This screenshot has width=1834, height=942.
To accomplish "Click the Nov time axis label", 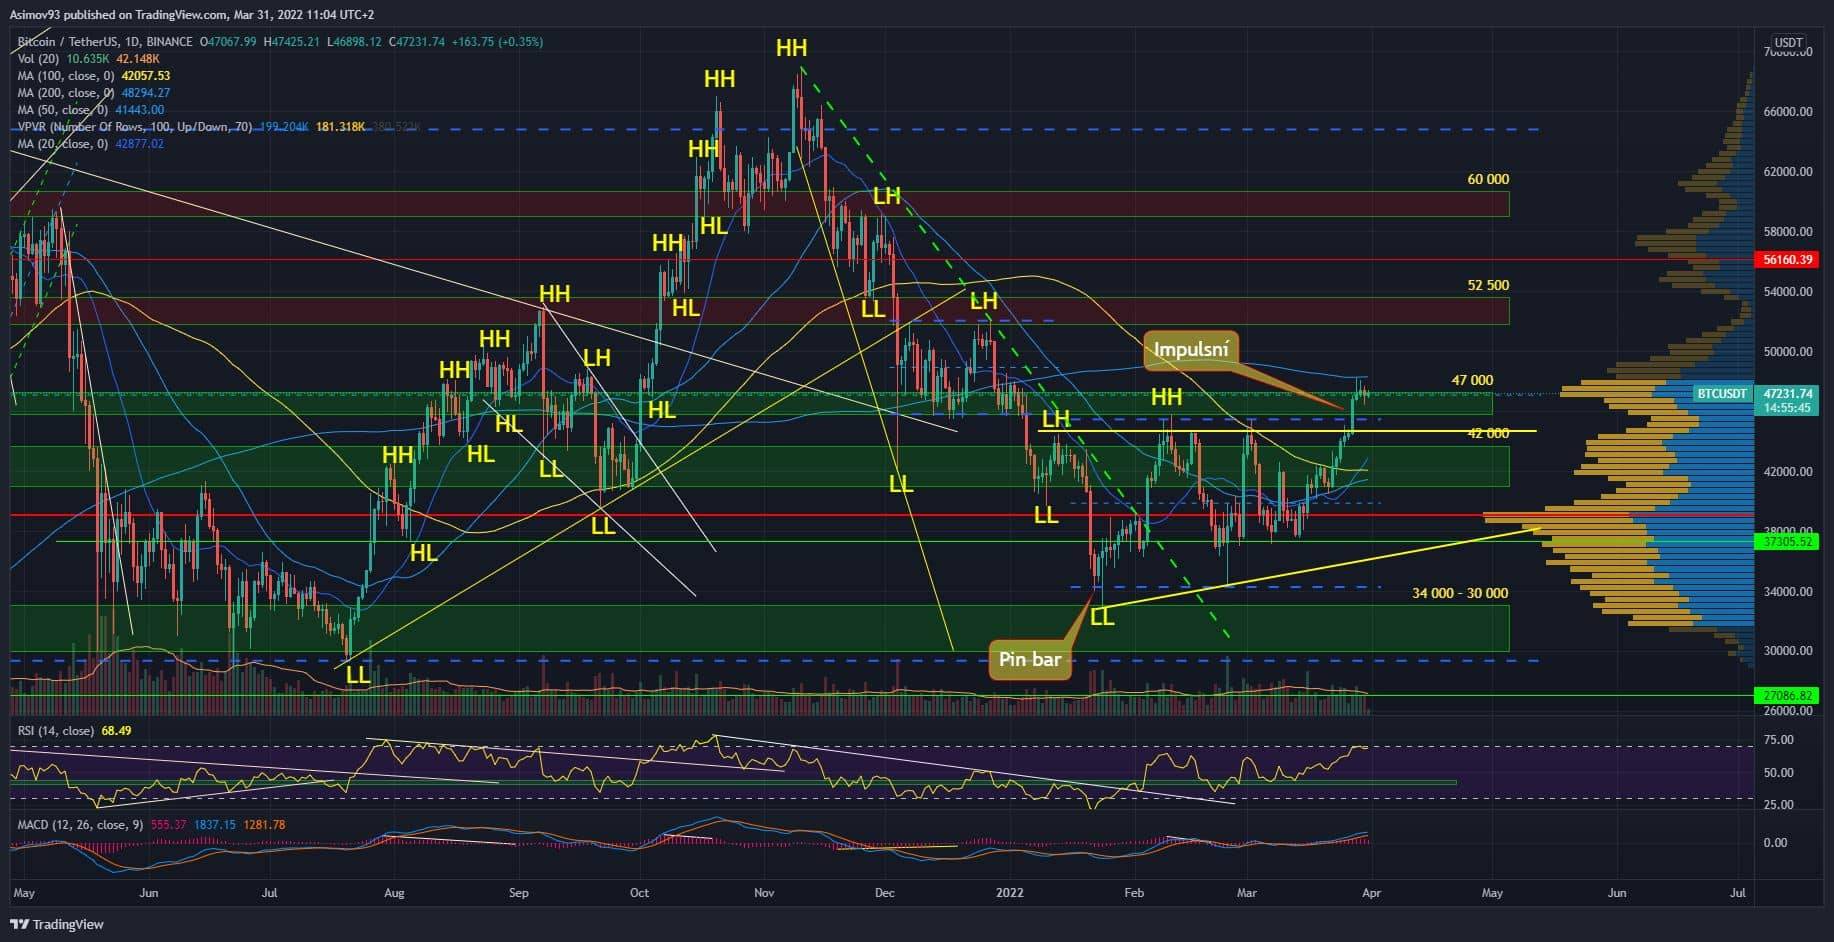I will tap(764, 893).
